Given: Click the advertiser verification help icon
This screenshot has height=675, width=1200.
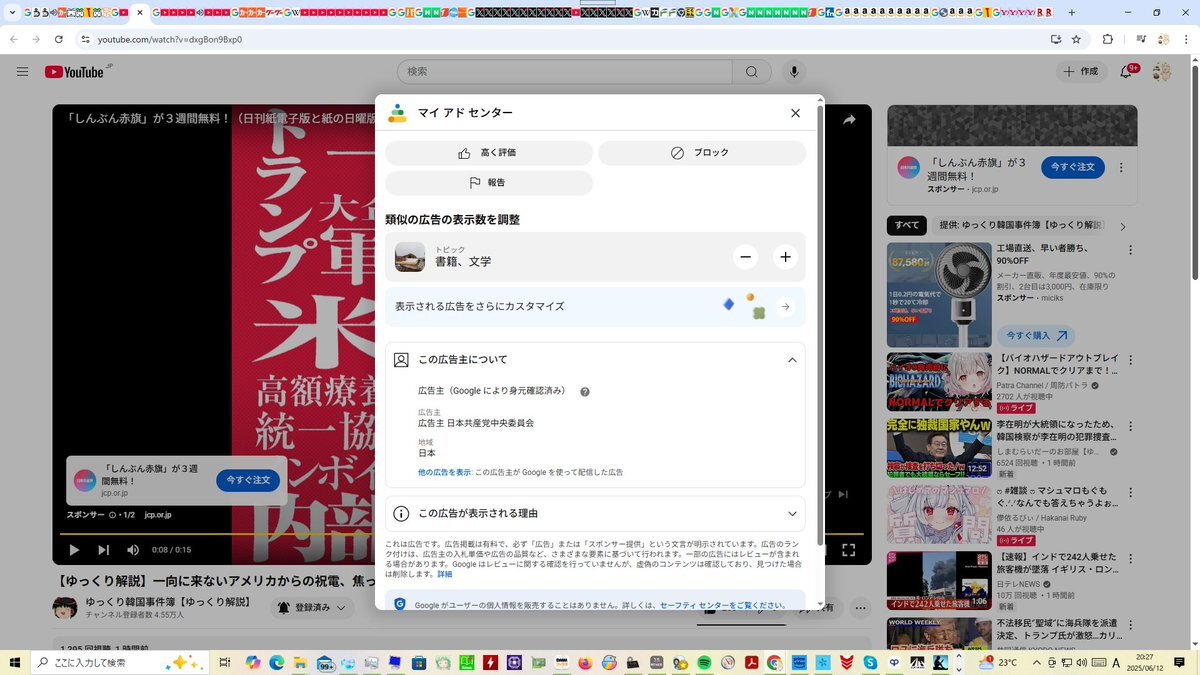Looking at the screenshot, I should (x=585, y=392).
